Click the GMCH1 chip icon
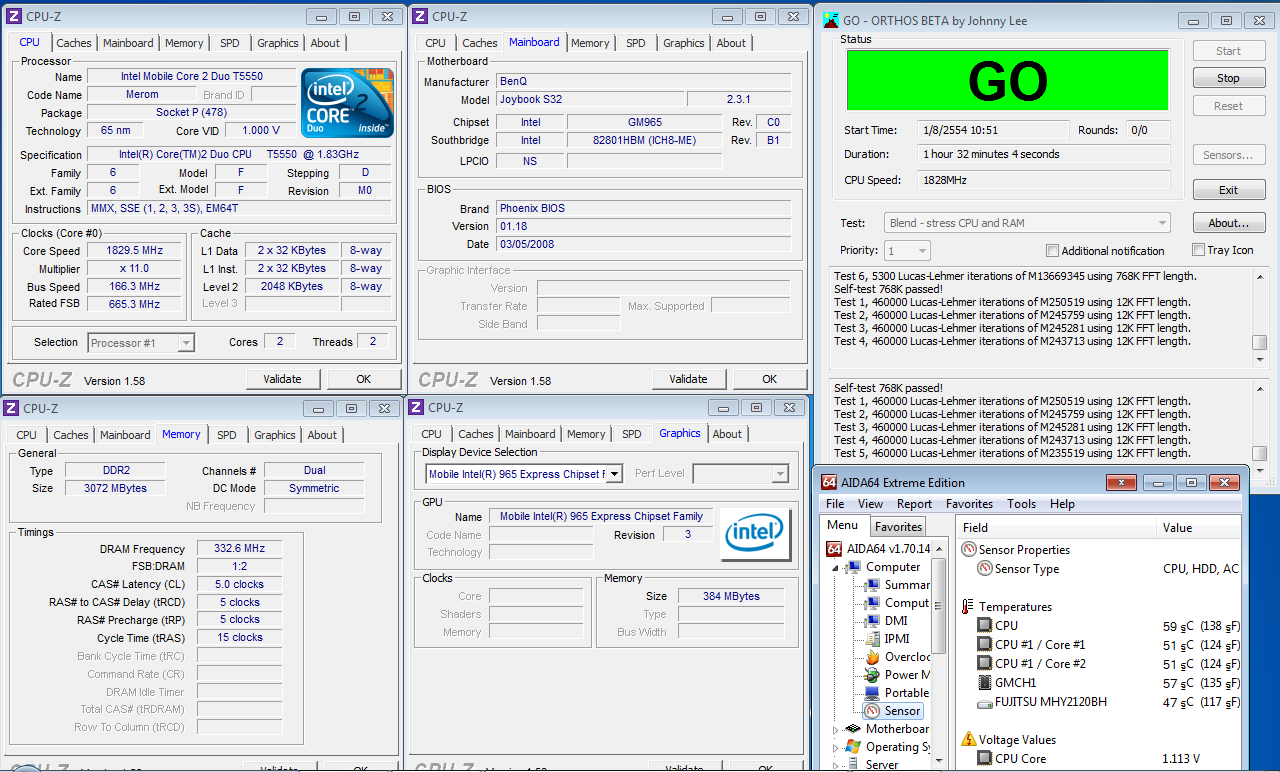Viewport: 1280px width, 772px height. [x=985, y=683]
